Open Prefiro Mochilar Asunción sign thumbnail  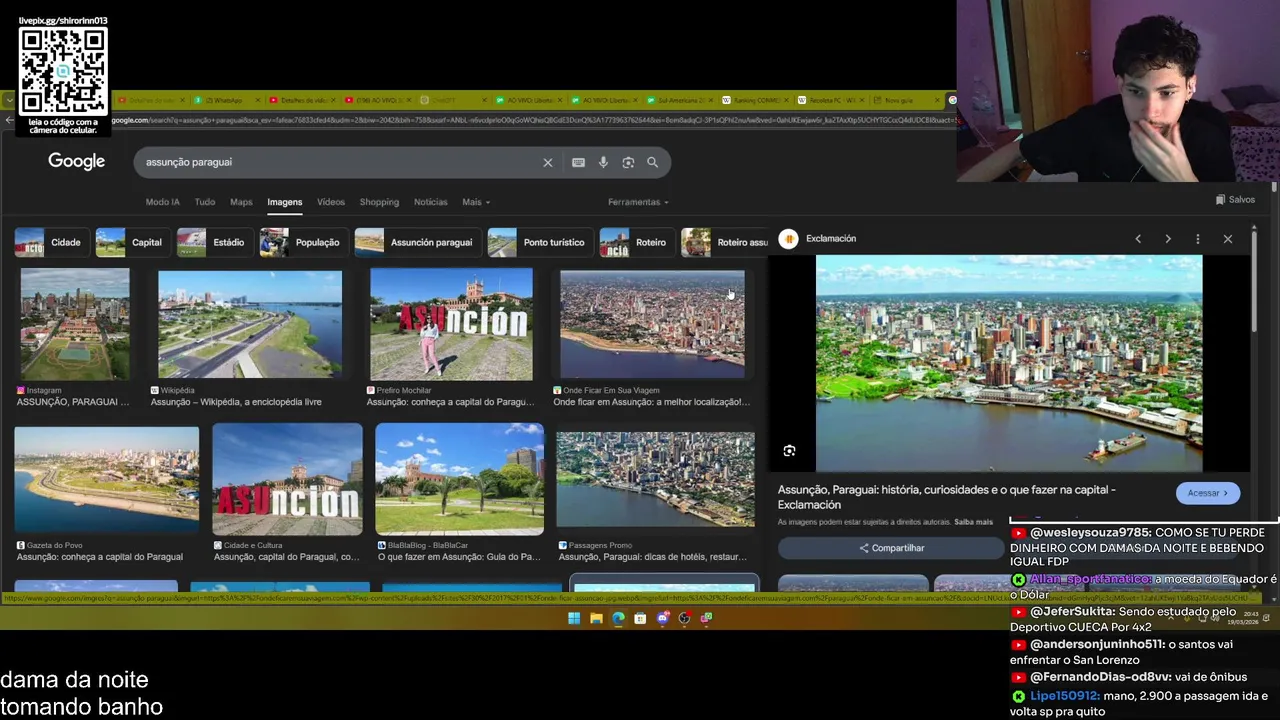[x=452, y=325]
